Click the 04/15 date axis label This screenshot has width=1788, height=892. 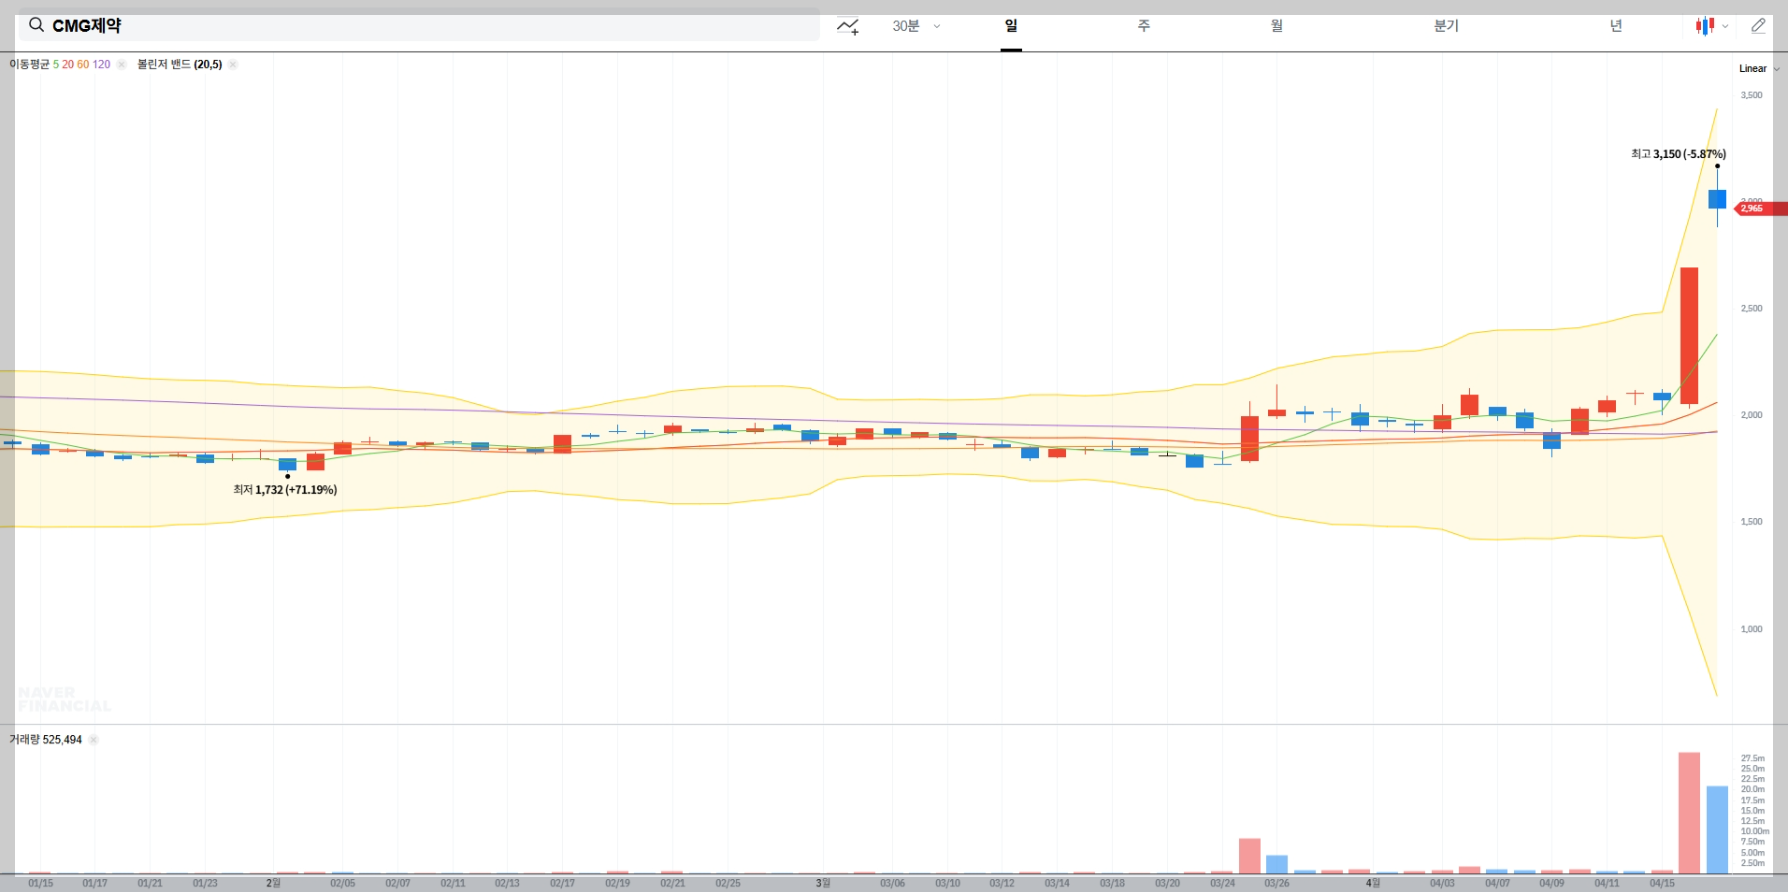(x=1662, y=883)
